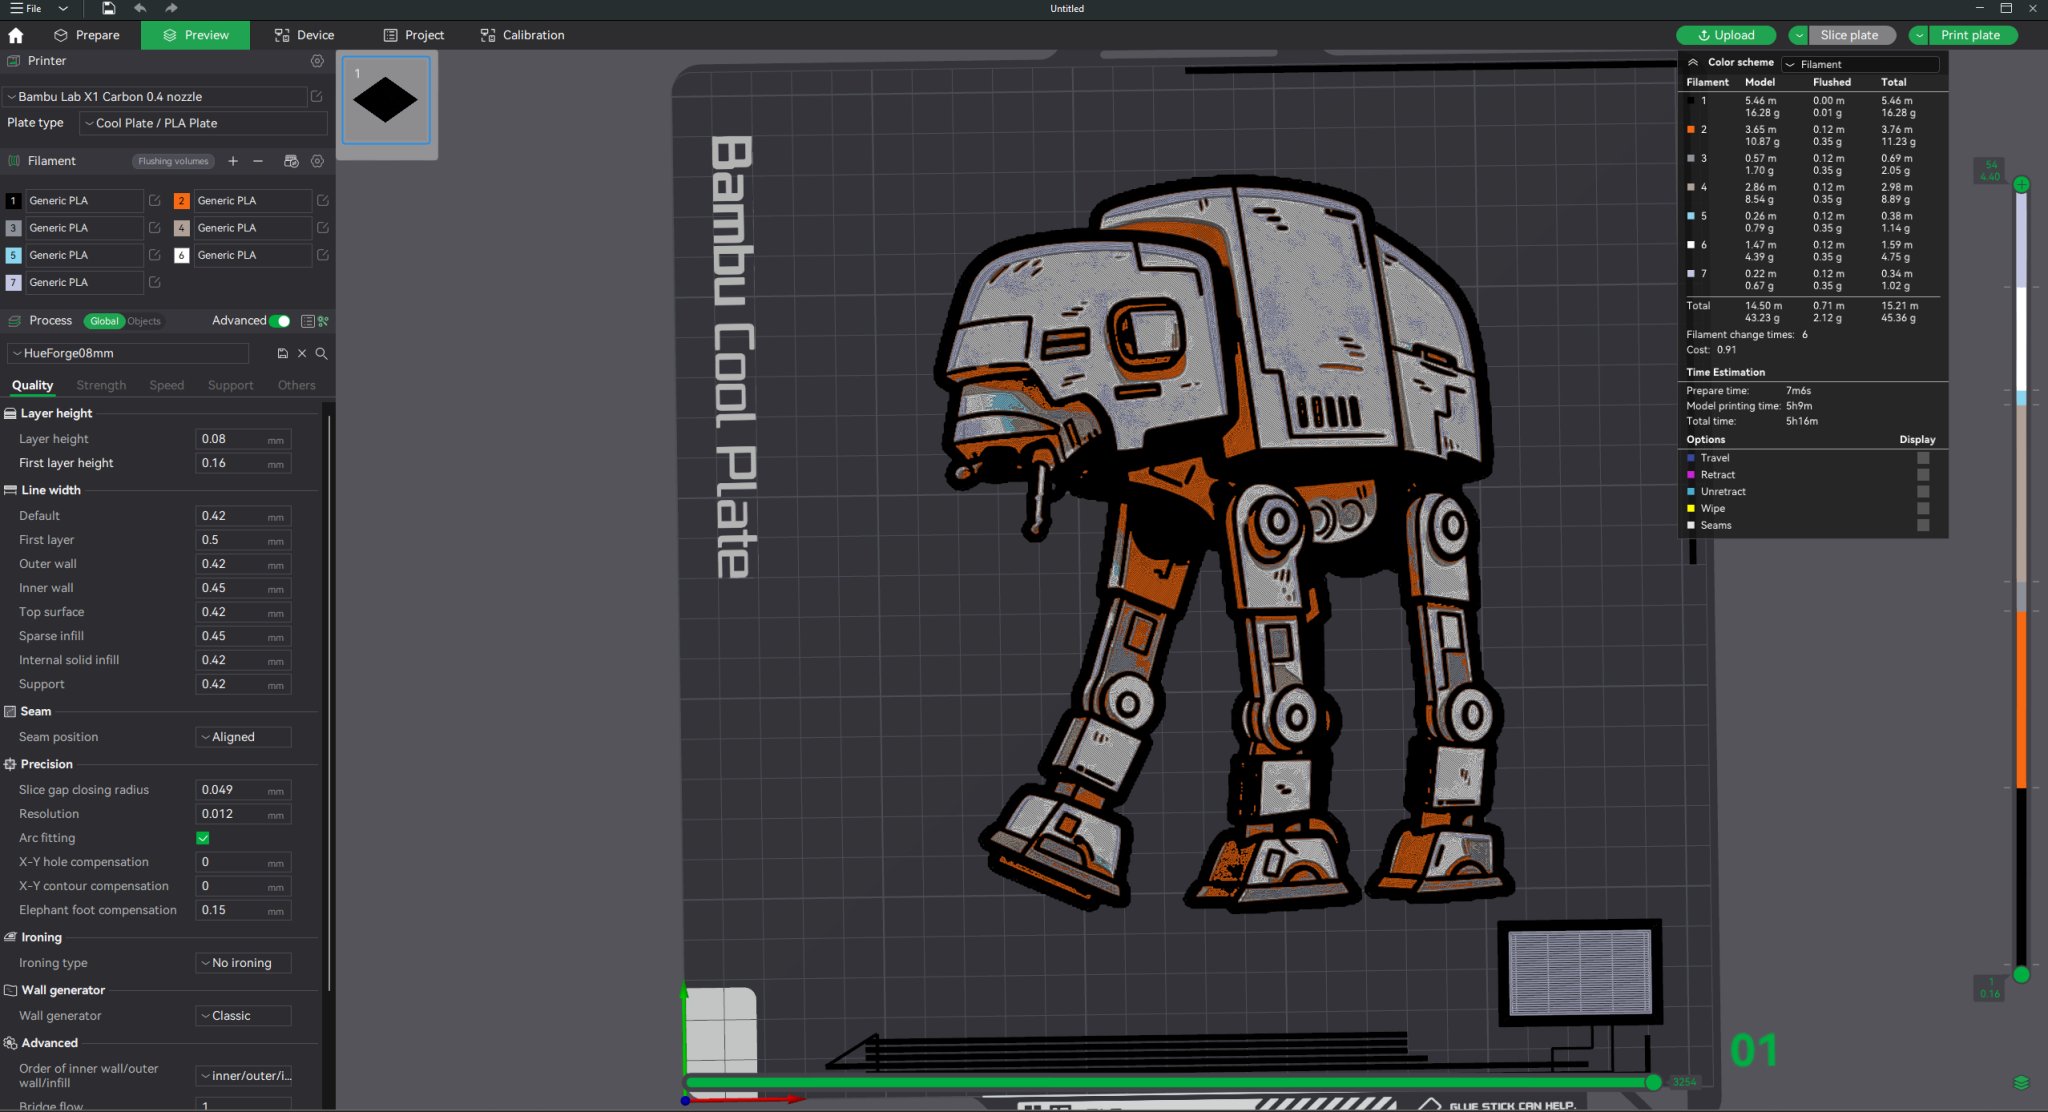Click the Flushing volumes button
Viewport: 2048px width, 1112px height.
[173, 161]
